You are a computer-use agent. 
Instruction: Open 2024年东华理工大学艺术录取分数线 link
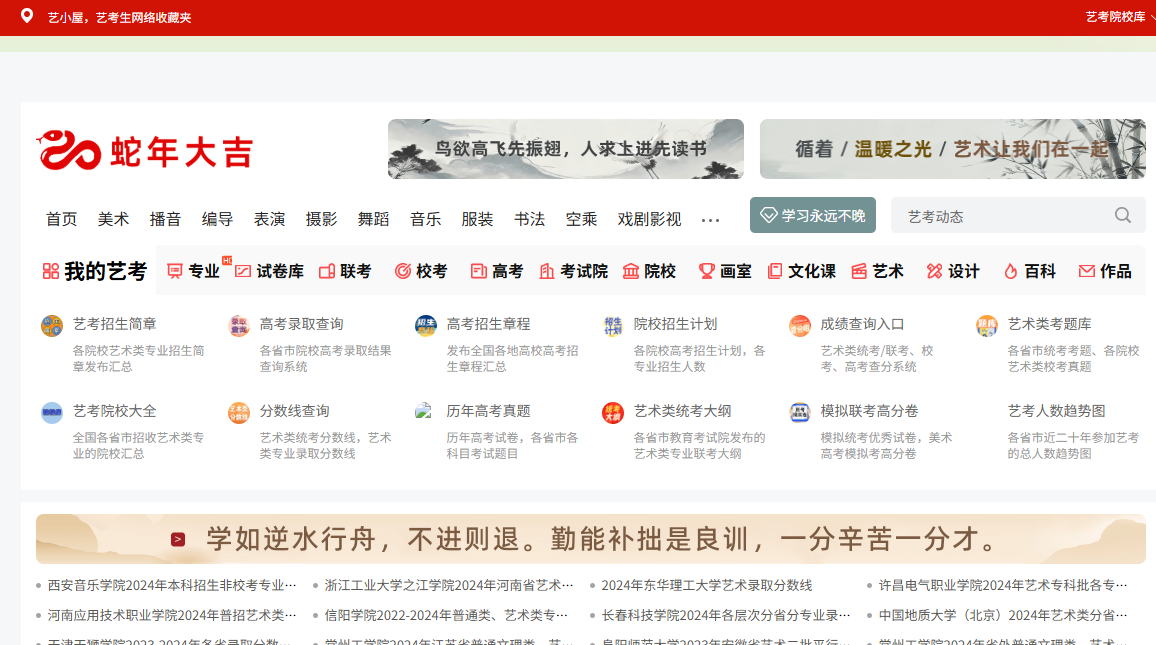[x=706, y=586]
